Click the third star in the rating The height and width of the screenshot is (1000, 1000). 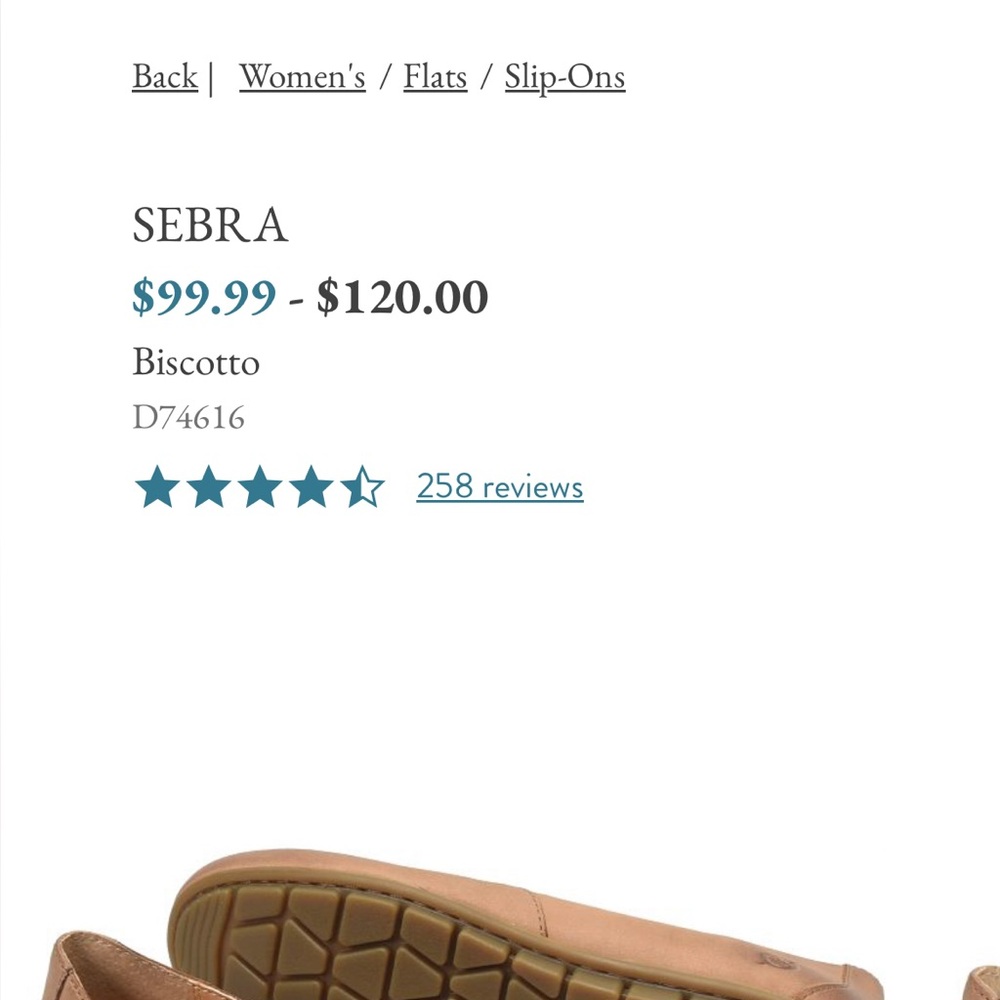tap(261, 488)
